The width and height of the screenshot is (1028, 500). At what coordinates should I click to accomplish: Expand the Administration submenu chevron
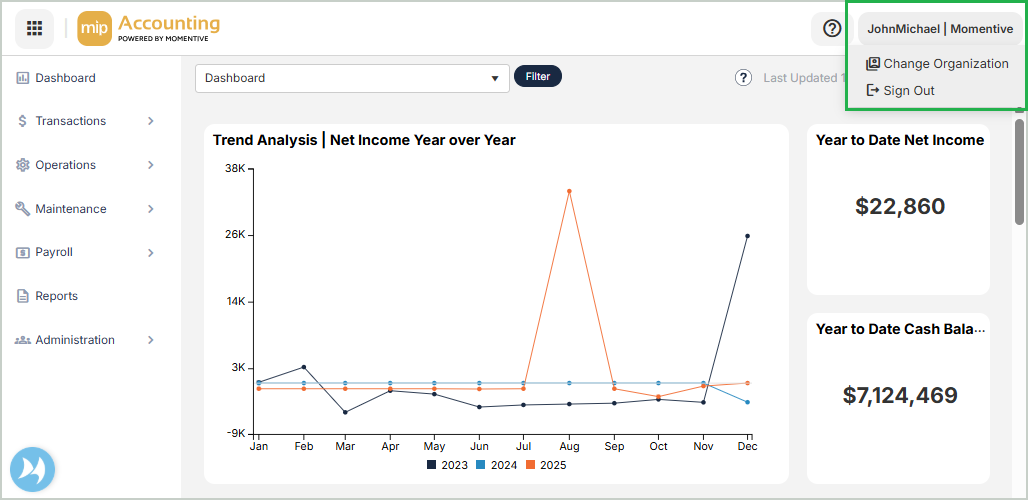pyautogui.click(x=151, y=340)
